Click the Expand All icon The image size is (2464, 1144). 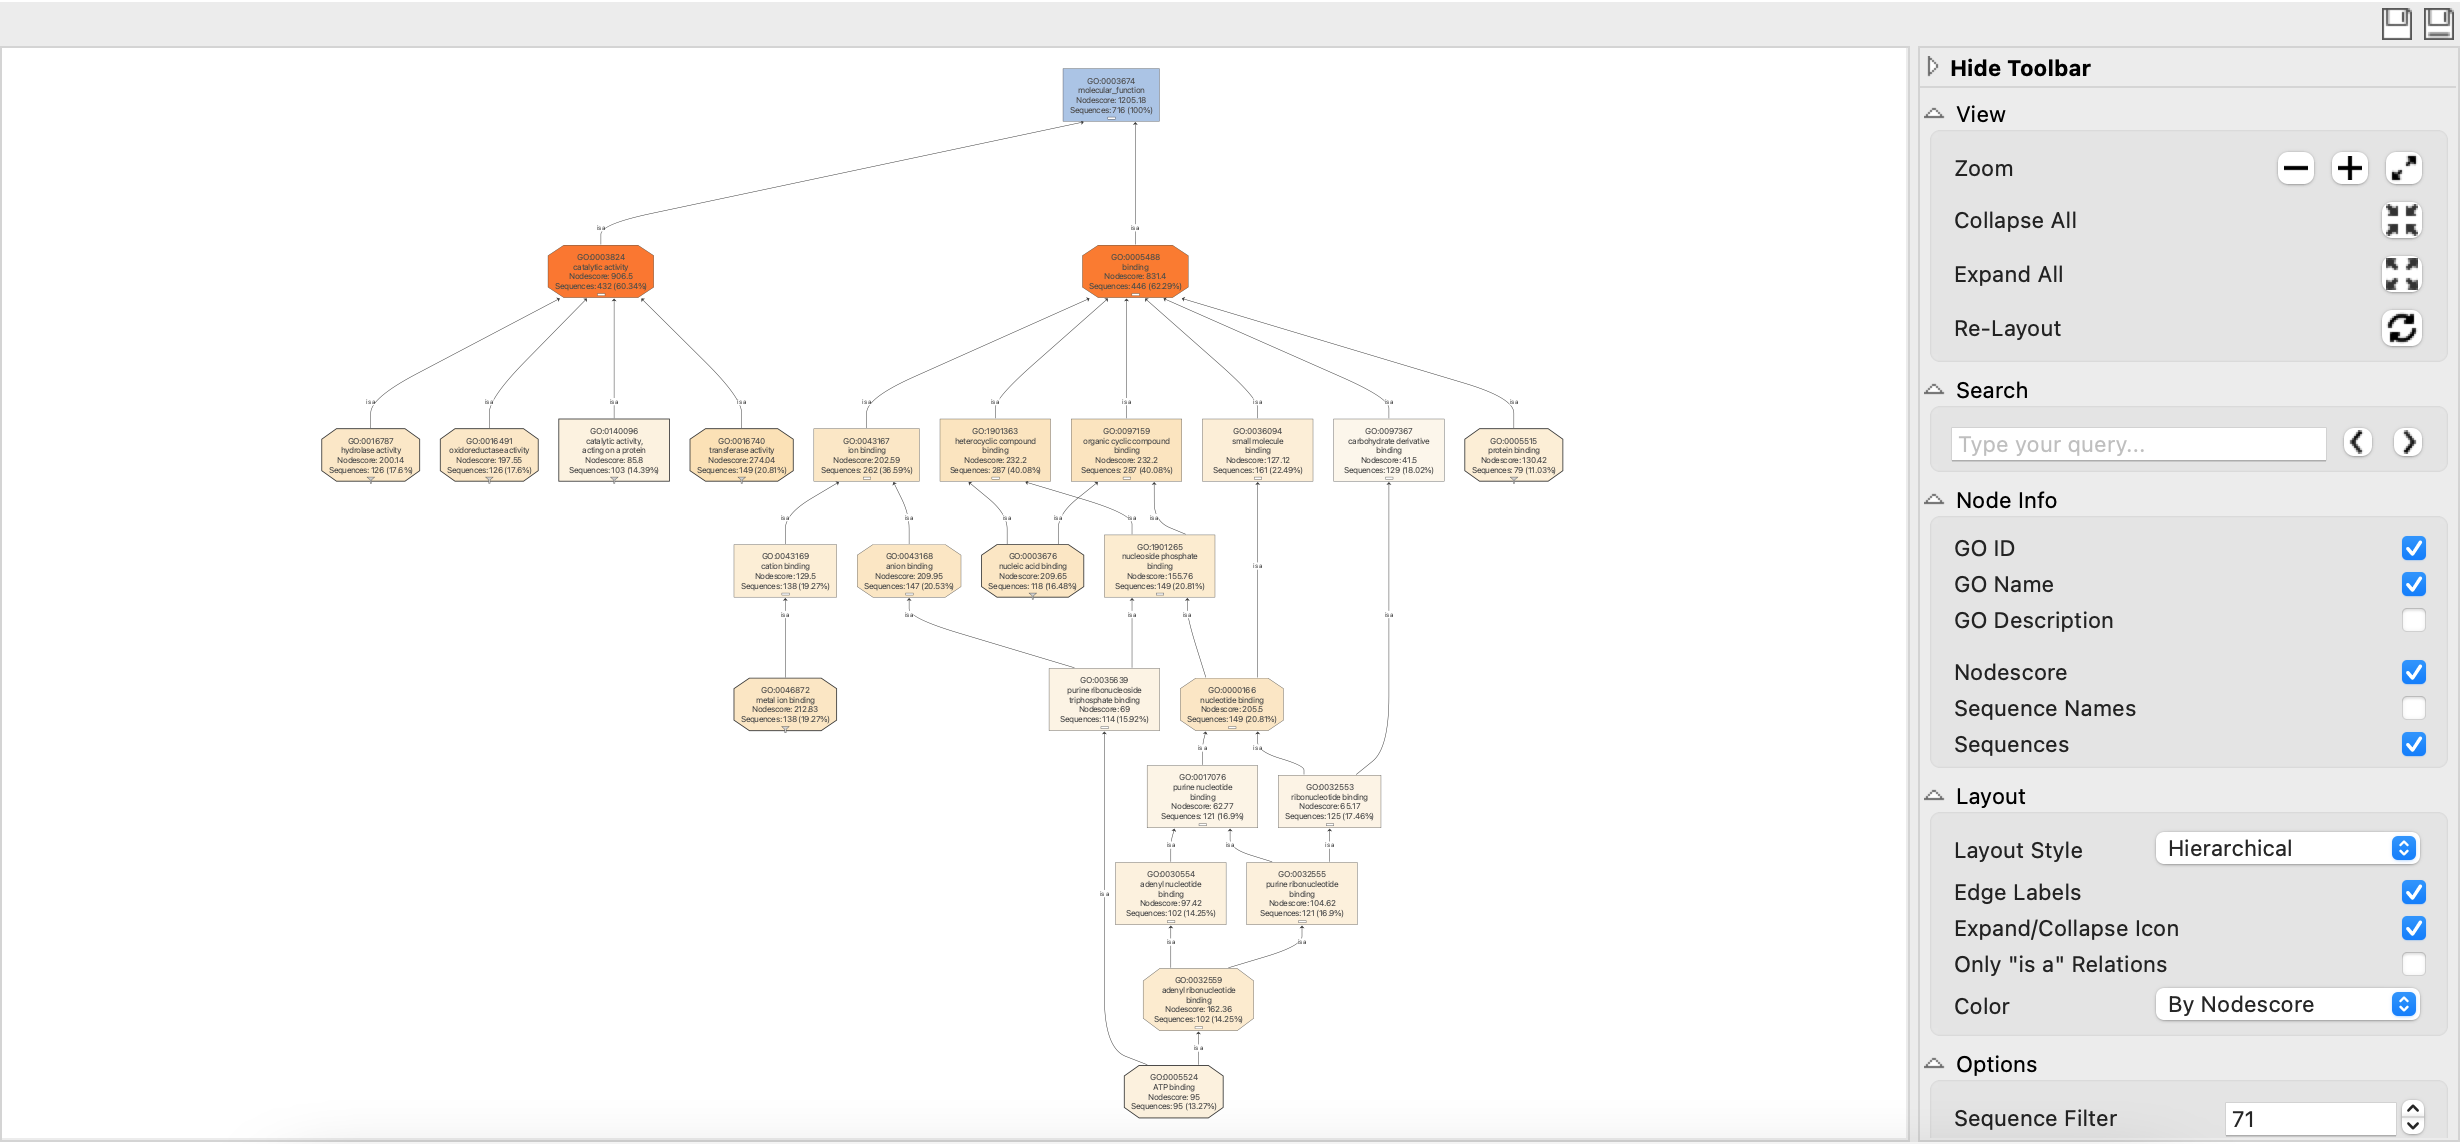(x=2401, y=274)
